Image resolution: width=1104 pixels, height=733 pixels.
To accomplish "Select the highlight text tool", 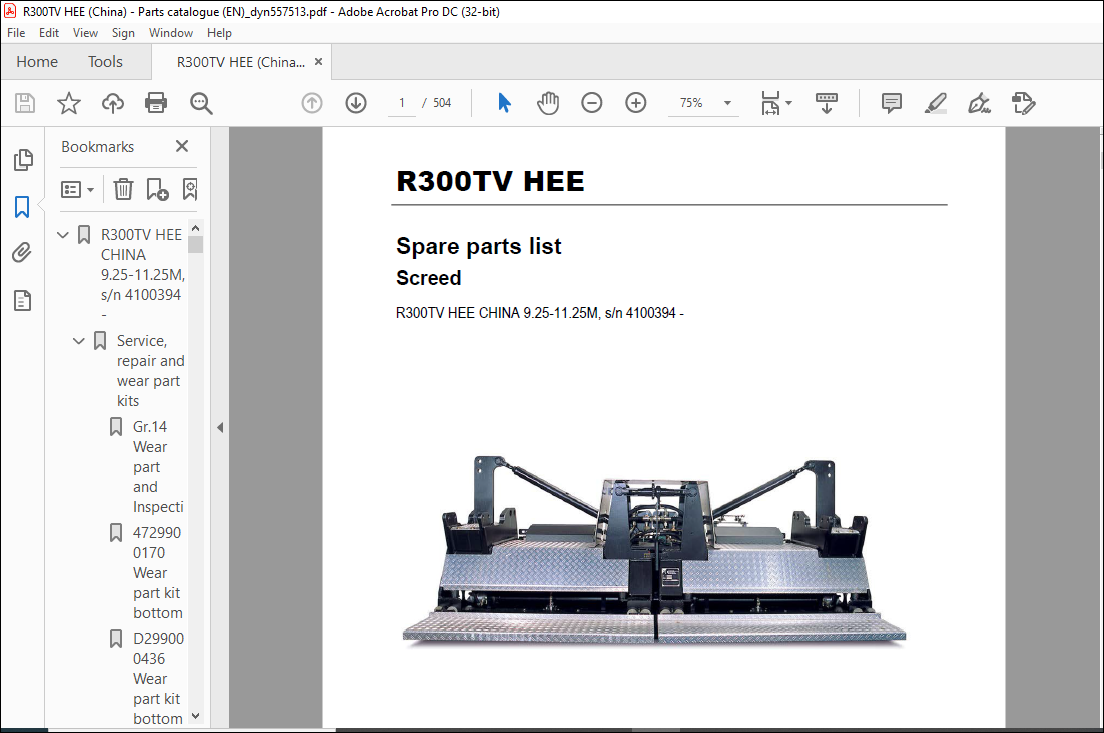I will point(935,103).
